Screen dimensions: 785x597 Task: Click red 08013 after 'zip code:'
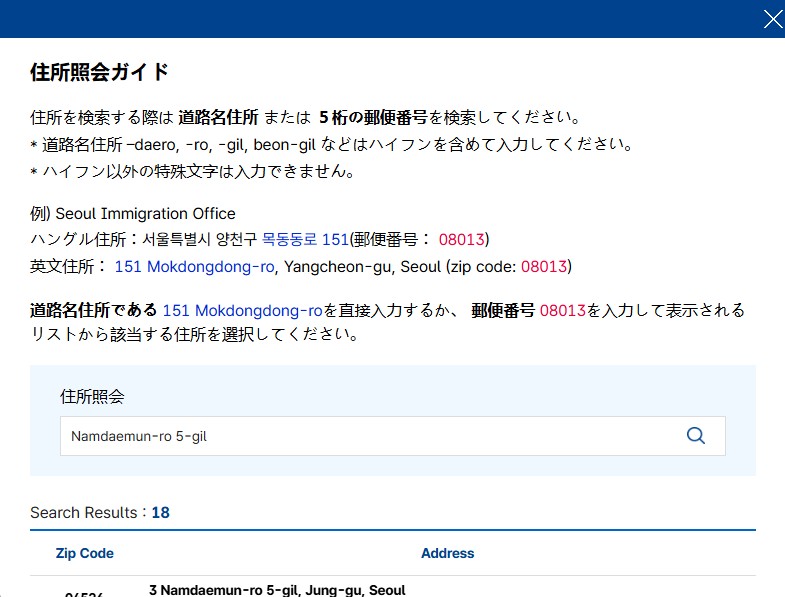(544, 267)
